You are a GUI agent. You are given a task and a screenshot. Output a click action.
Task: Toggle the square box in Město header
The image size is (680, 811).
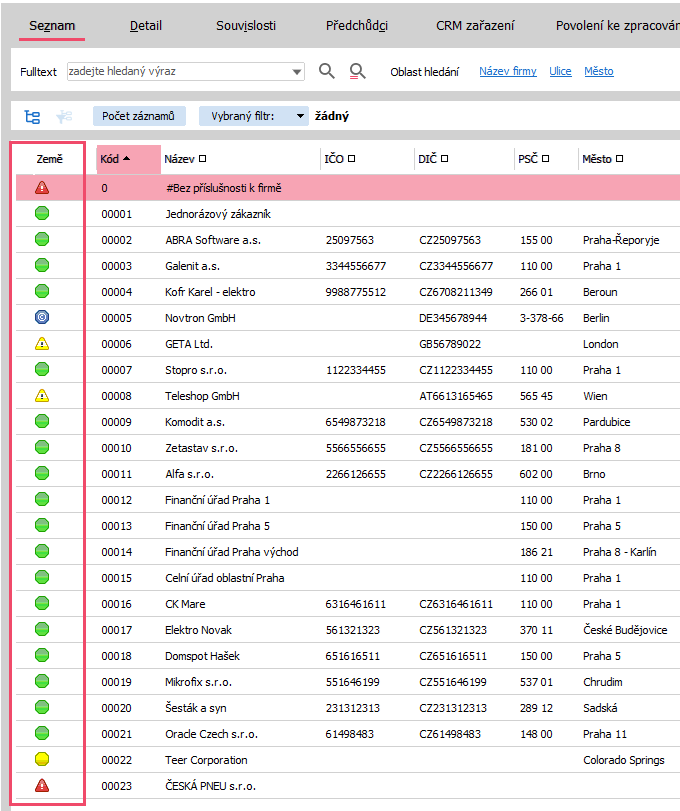[x=620, y=159]
